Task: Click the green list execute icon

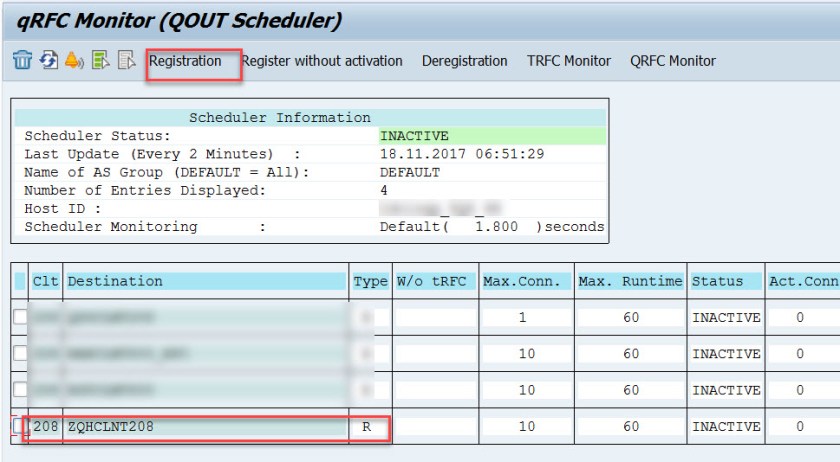Action: point(100,60)
